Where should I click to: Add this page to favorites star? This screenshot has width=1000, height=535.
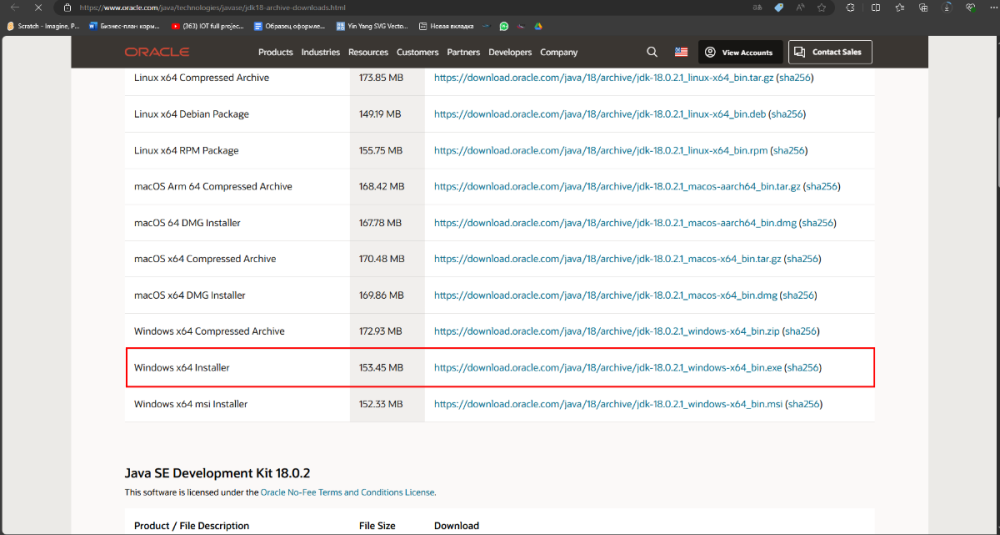pos(822,7)
